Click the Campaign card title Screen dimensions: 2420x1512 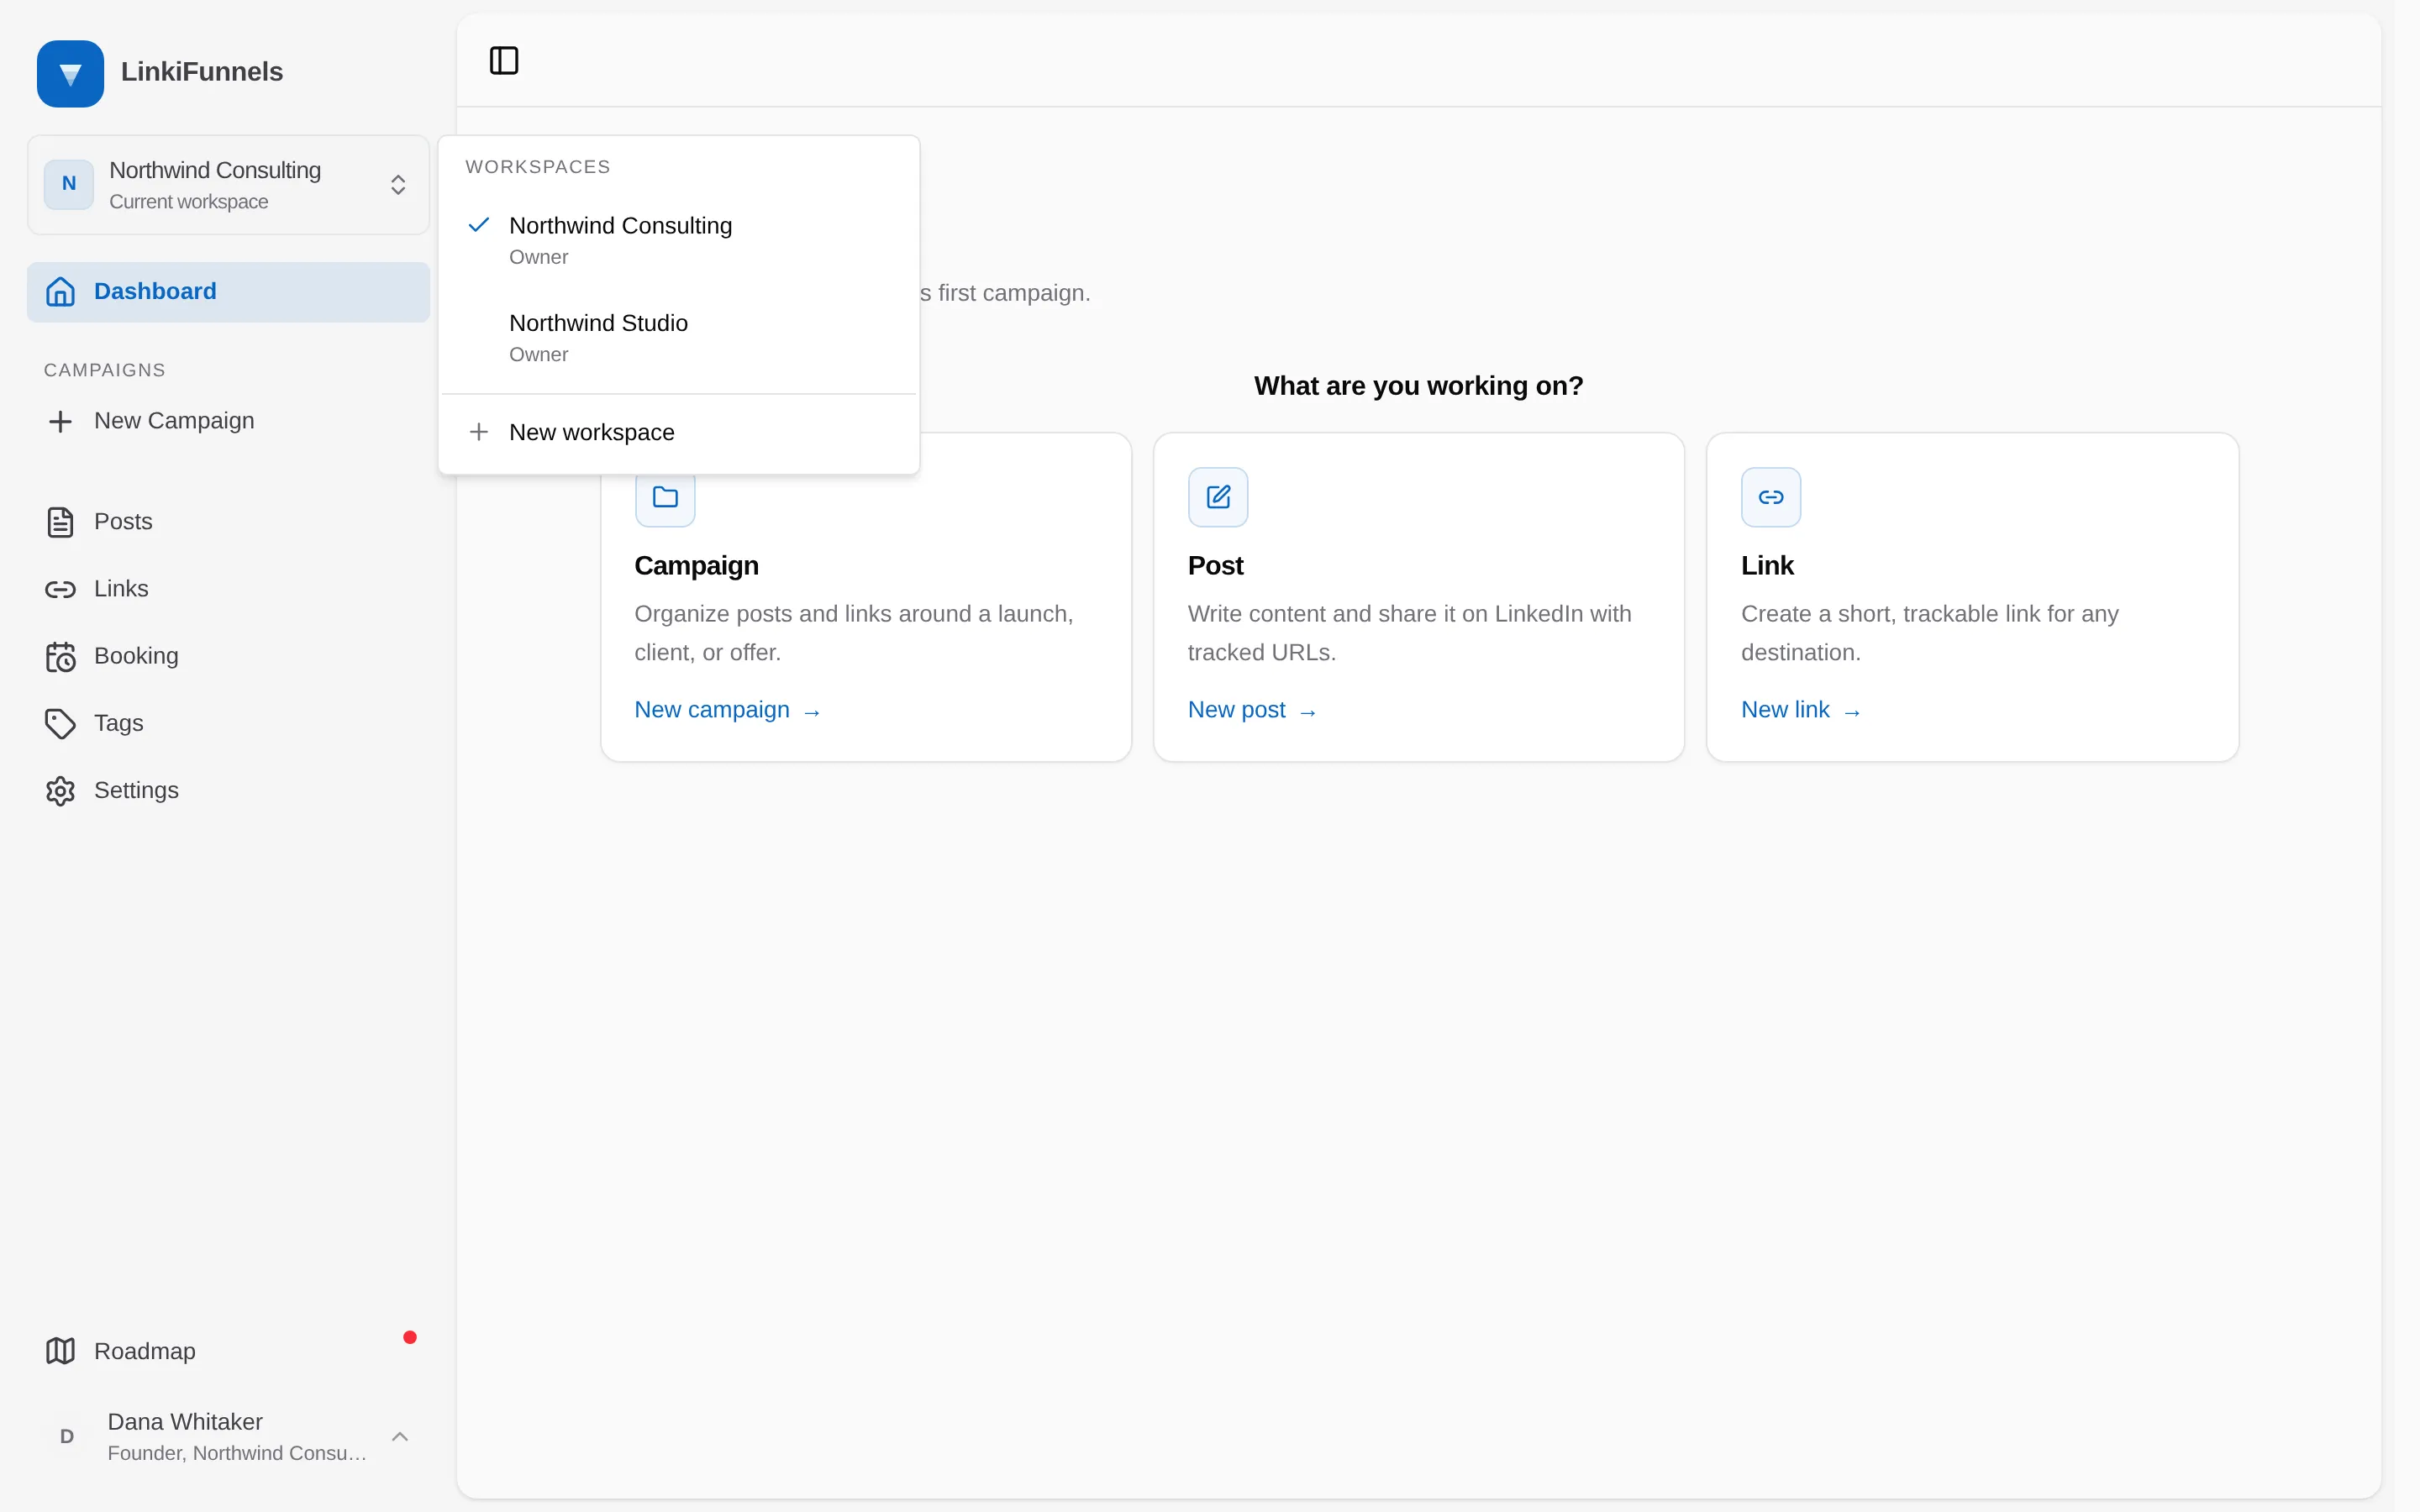(696, 566)
